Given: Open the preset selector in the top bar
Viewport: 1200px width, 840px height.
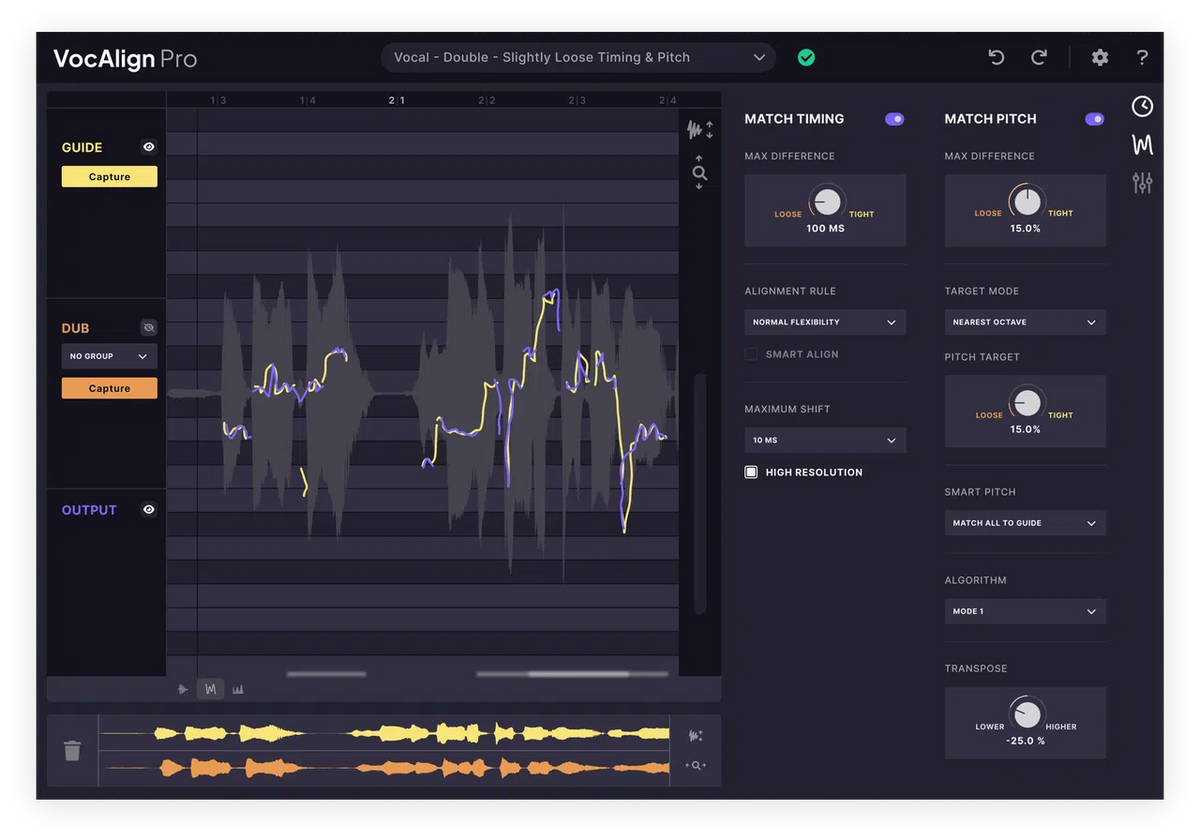Looking at the screenshot, I should pos(578,57).
